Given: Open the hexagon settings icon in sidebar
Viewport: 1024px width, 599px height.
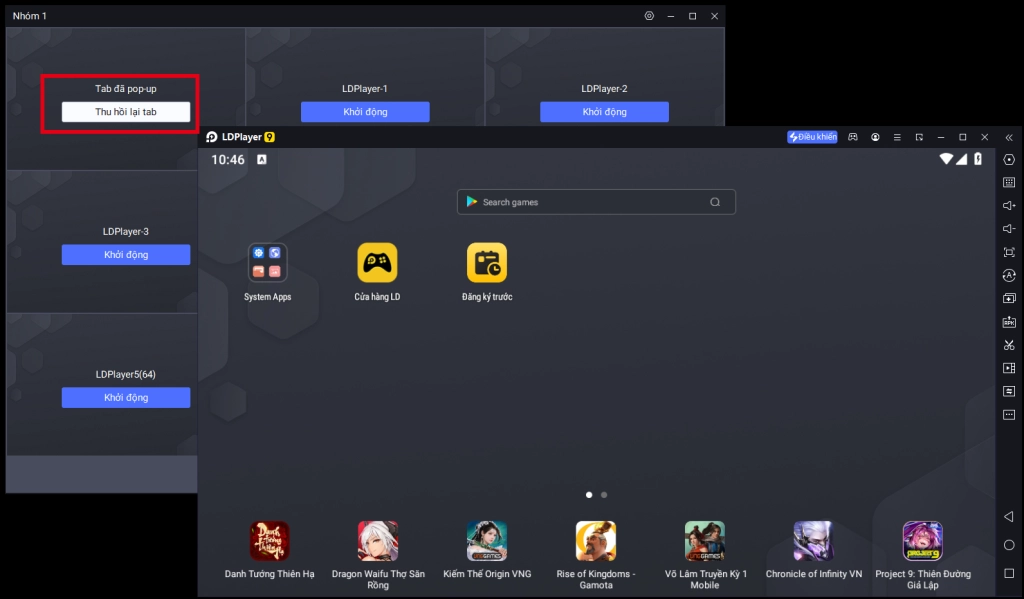Looking at the screenshot, I should pyautogui.click(x=1009, y=159).
